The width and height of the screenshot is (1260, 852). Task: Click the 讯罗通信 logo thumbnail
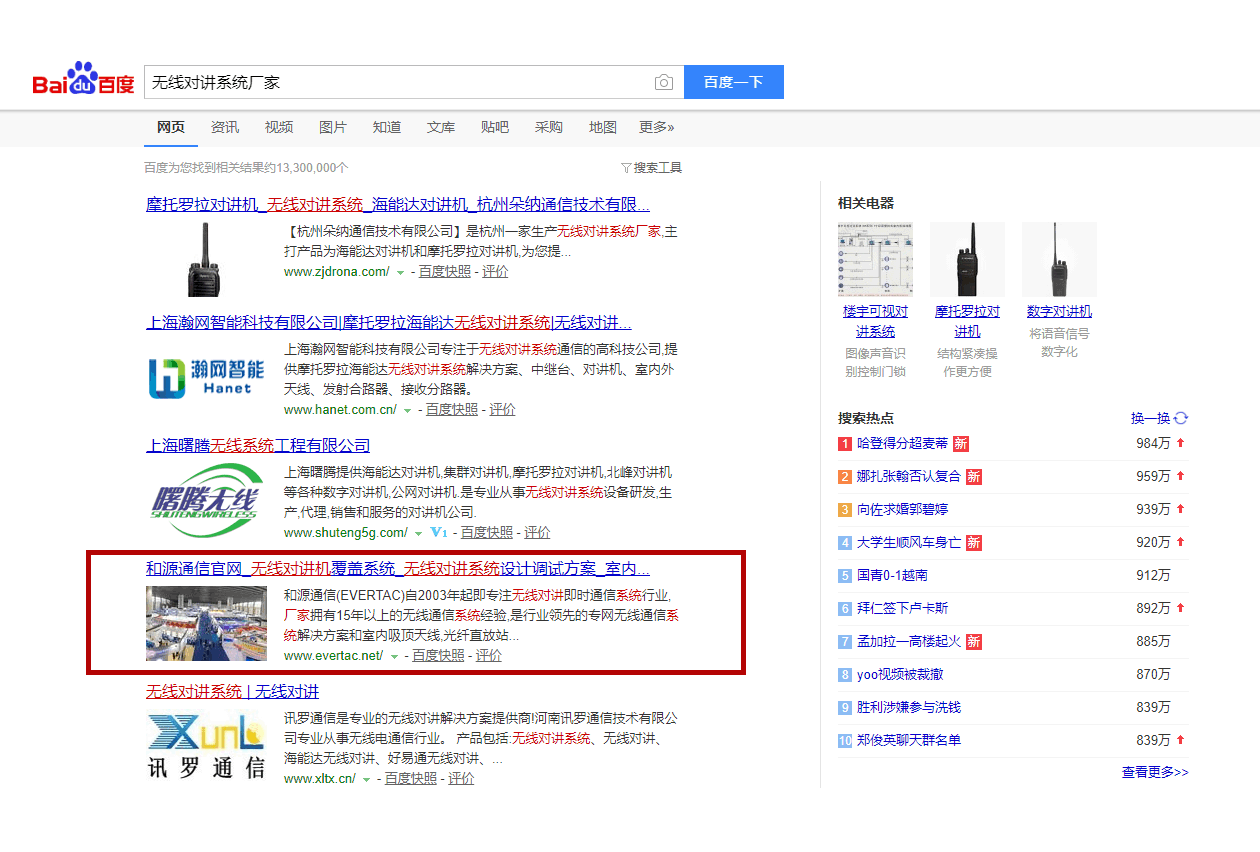click(206, 747)
